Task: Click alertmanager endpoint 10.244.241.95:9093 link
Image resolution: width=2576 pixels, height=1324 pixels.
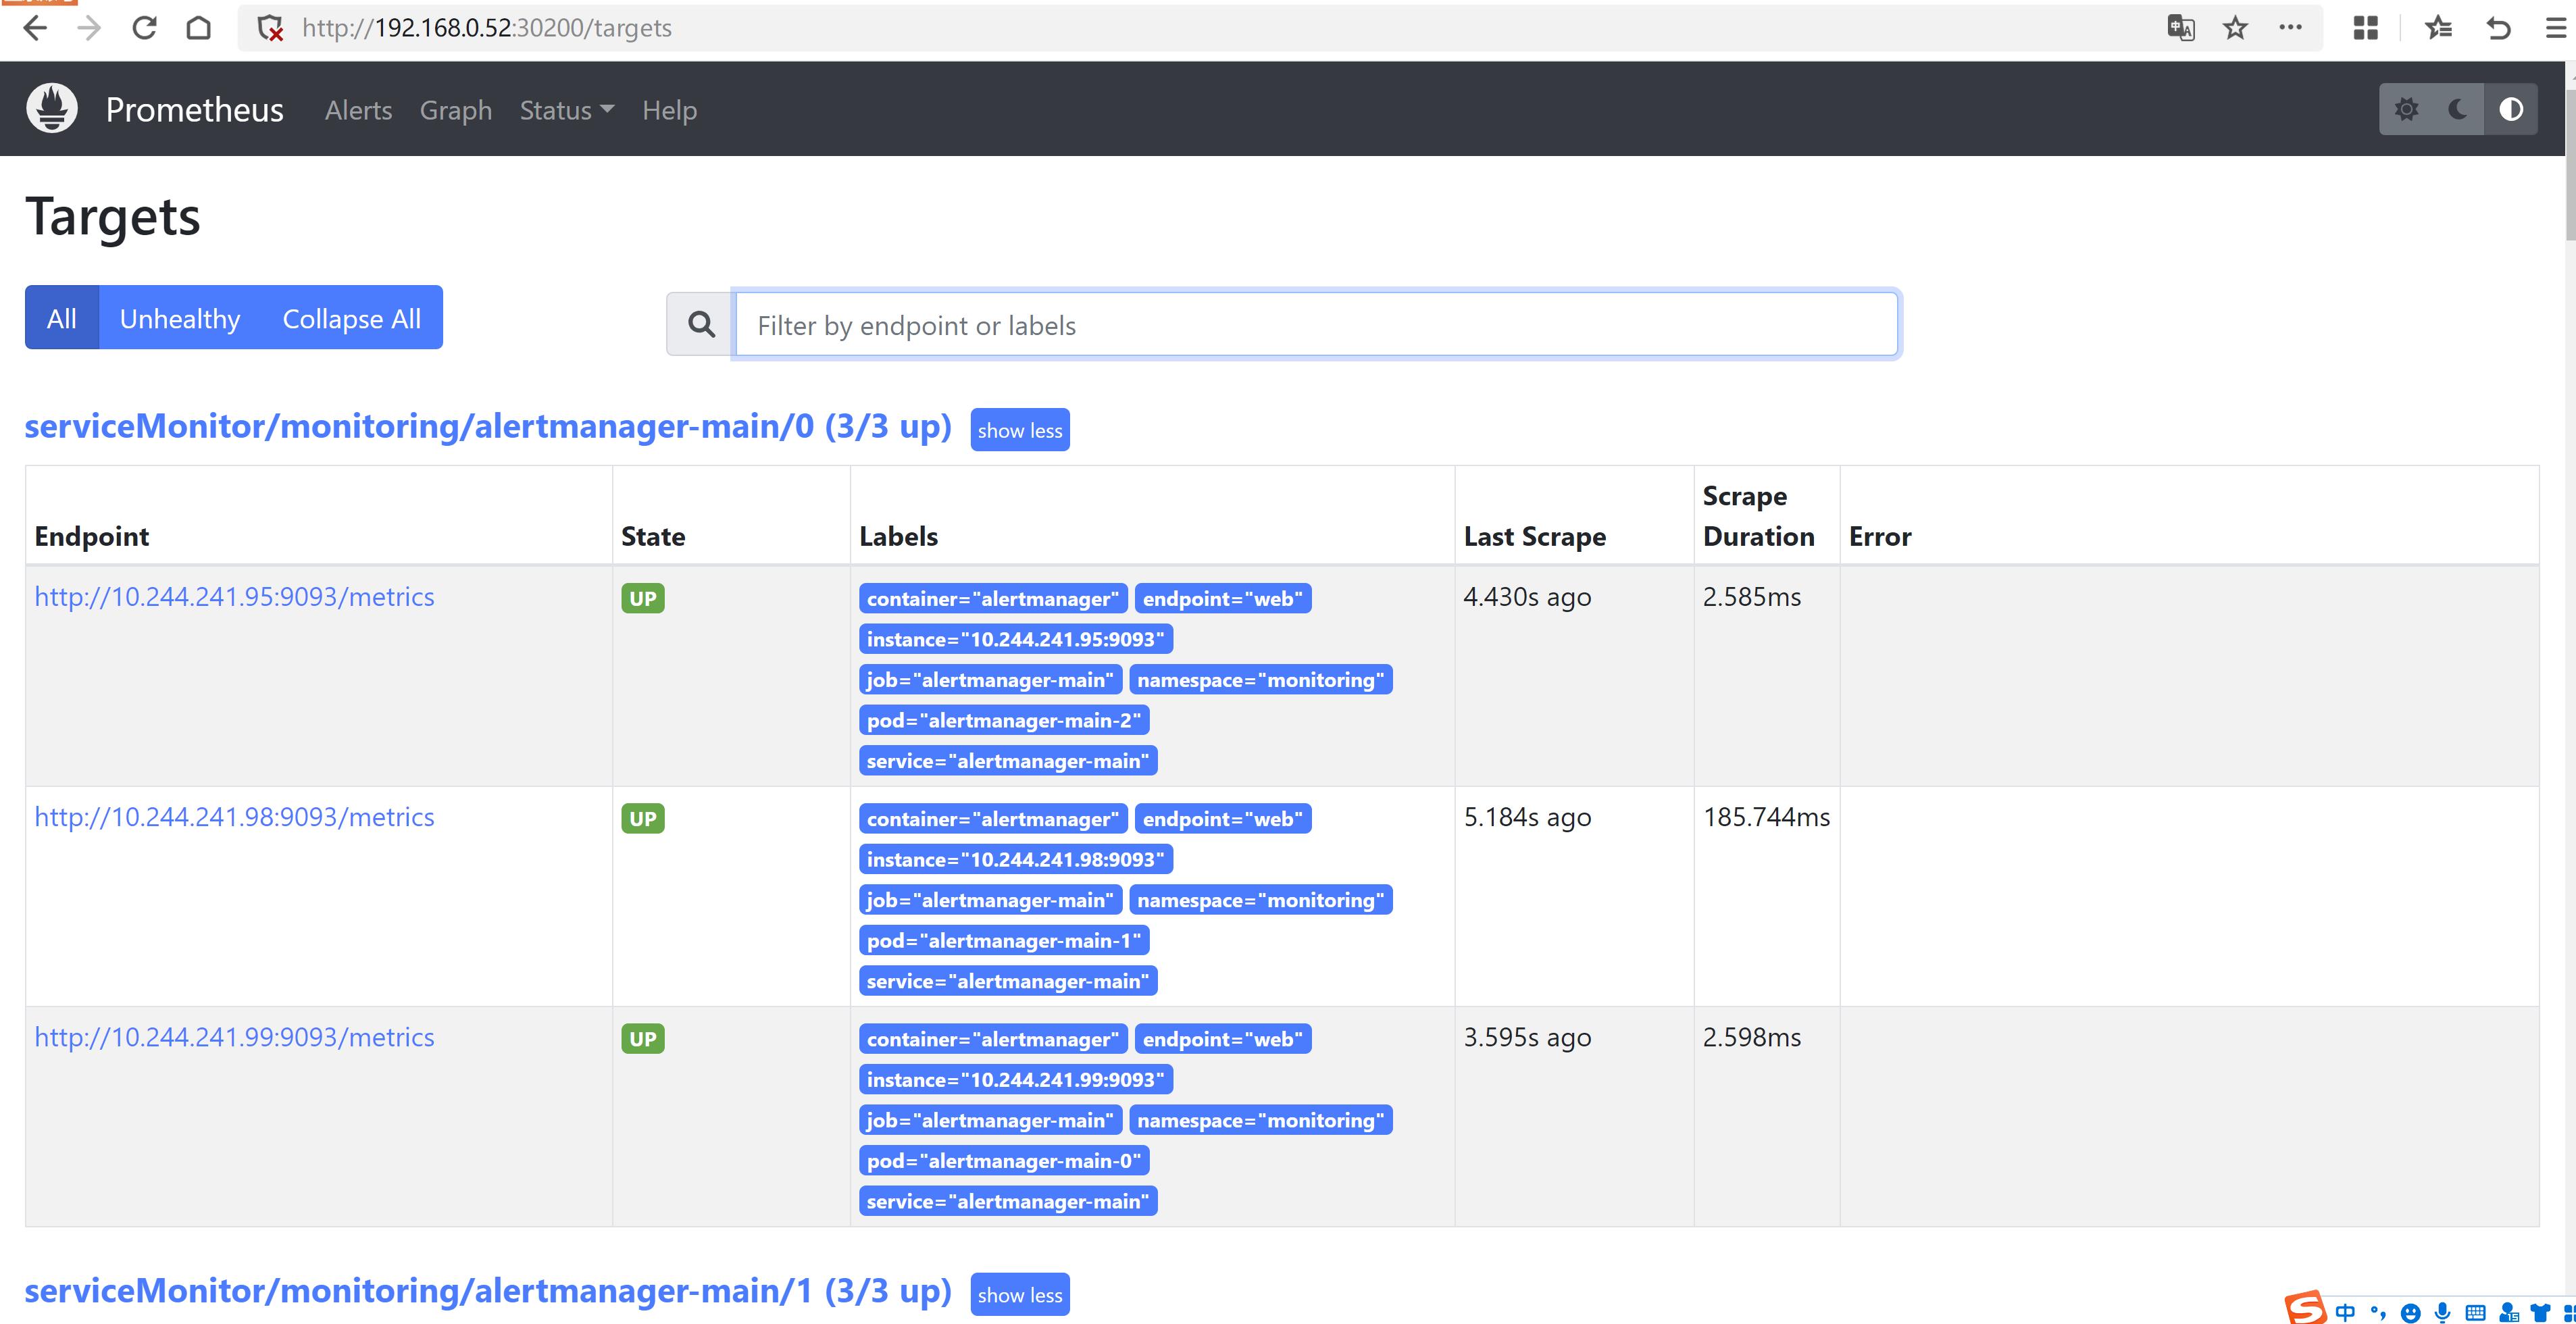Action: 233,596
